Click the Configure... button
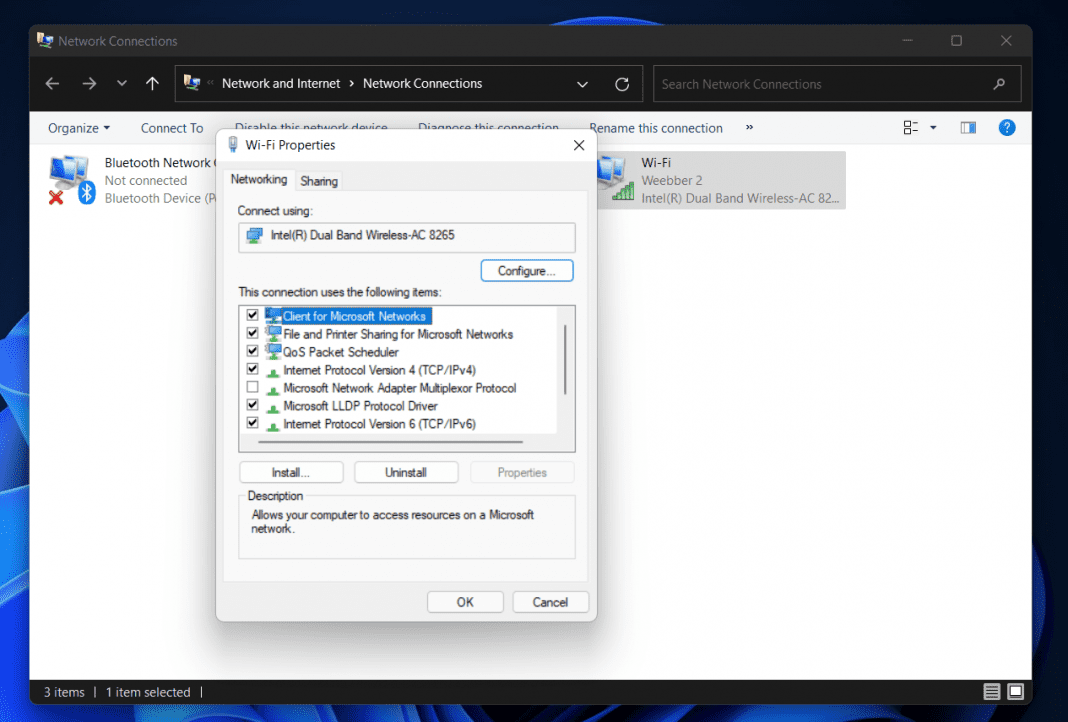 point(527,271)
